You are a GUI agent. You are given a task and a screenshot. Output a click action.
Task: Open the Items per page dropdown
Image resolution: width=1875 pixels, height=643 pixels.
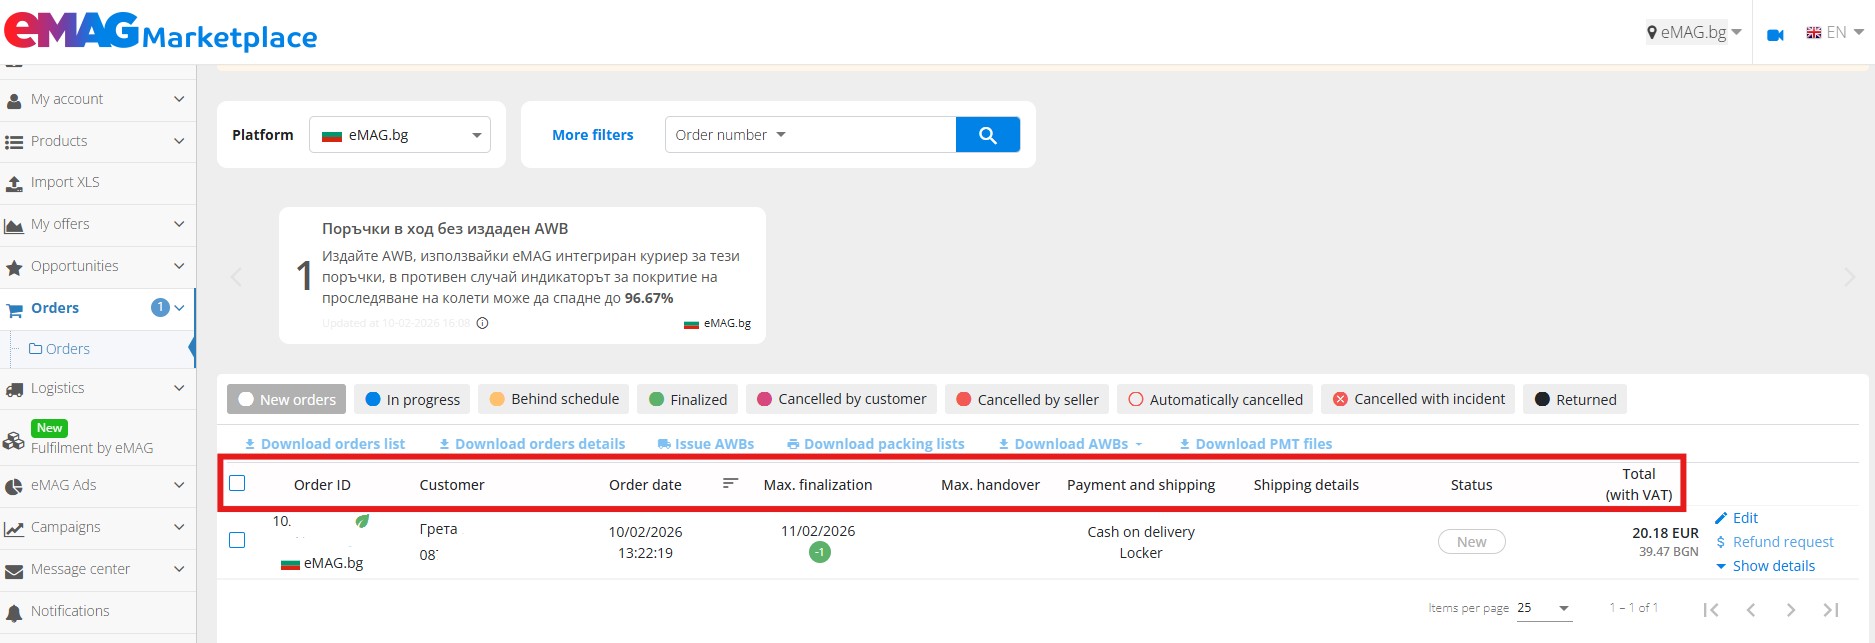click(x=1544, y=608)
